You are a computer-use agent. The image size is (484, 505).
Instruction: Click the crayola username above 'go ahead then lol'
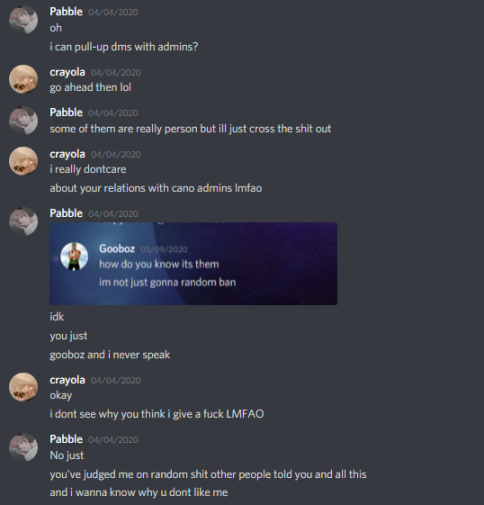click(67, 72)
